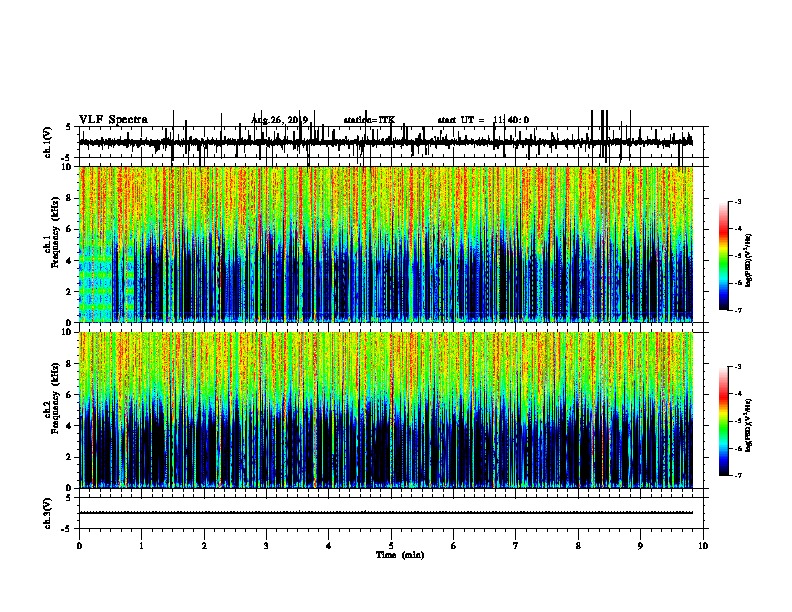This screenshot has width=792, height=612.
Task: Click the flat ch.3 voltage trace
Action: [x=386, y=513]
